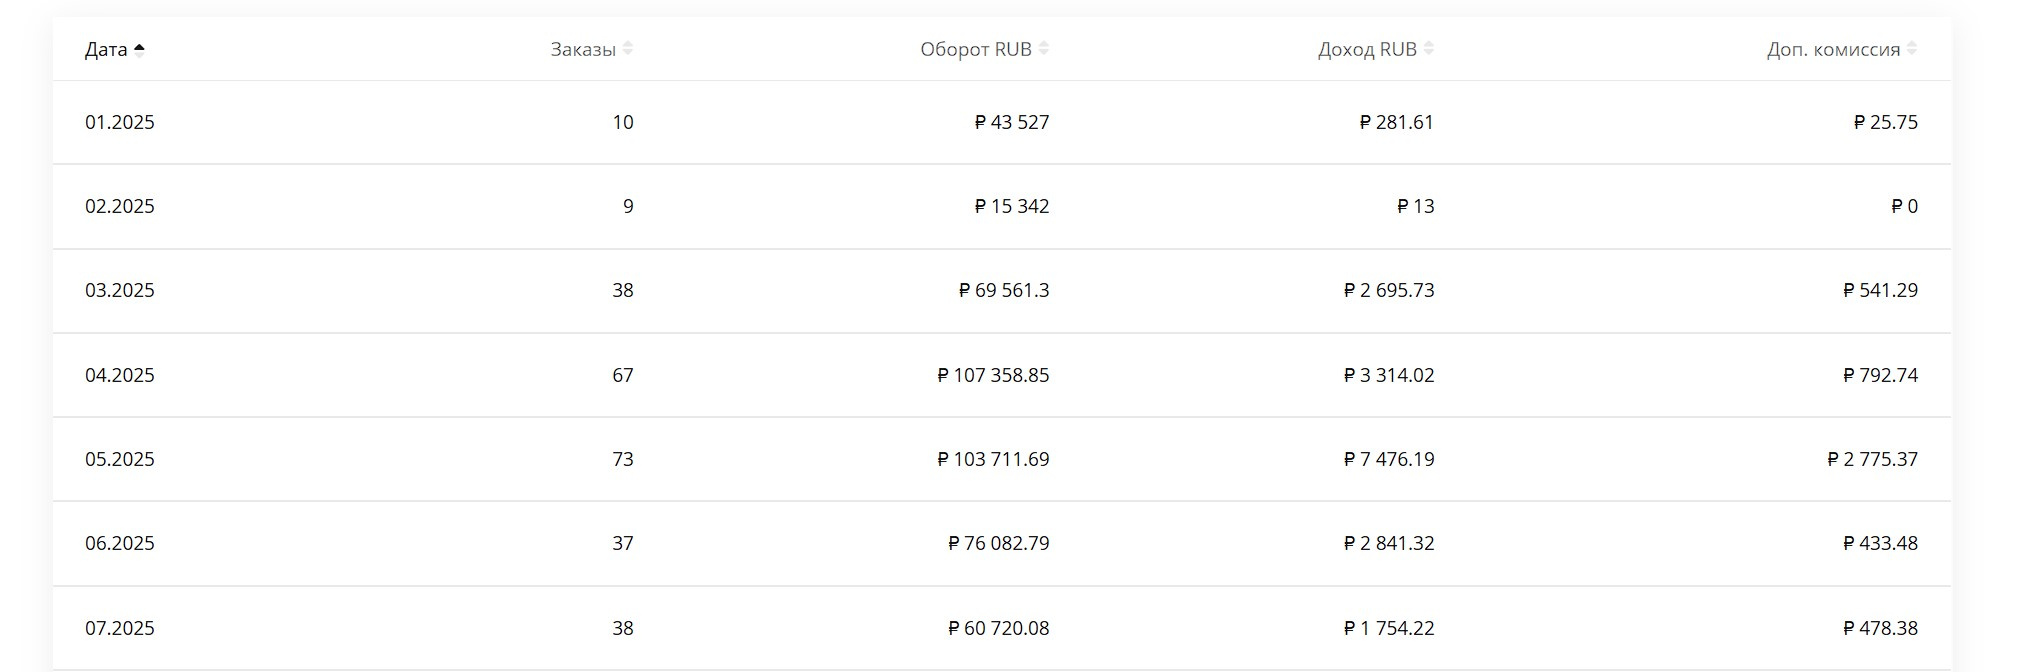Screen dimensions: 2041x672
Task: Click turnover value ₽ 43 527
Action: pos(1012,122)
